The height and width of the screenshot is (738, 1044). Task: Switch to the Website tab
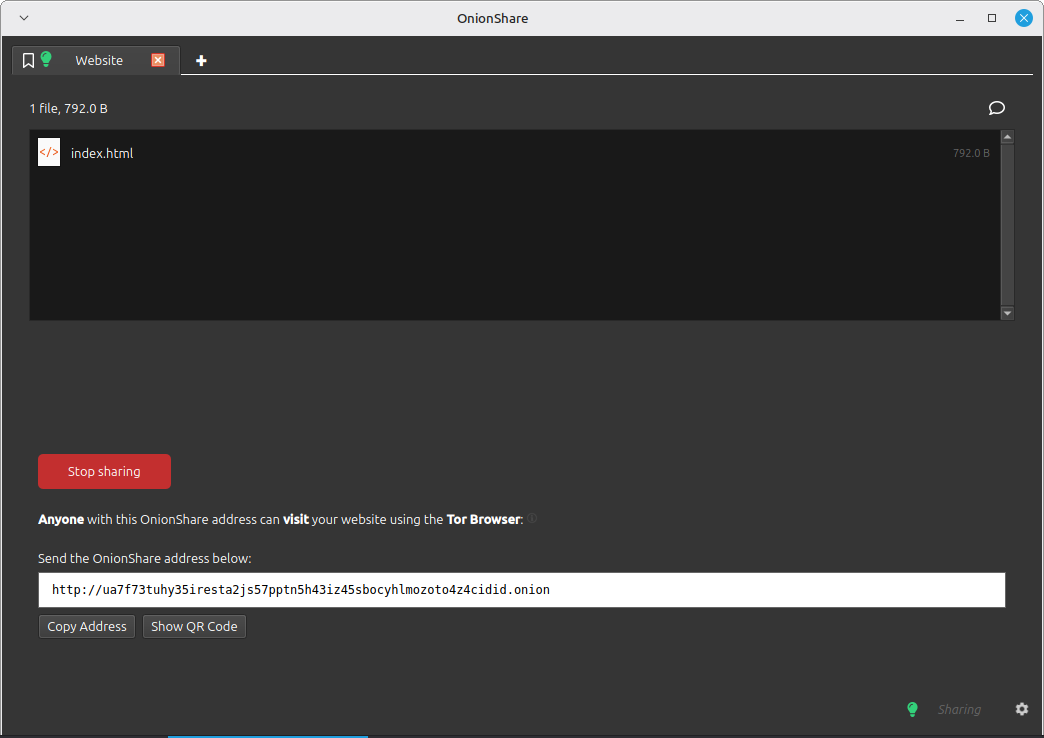(x=99, y=59)
